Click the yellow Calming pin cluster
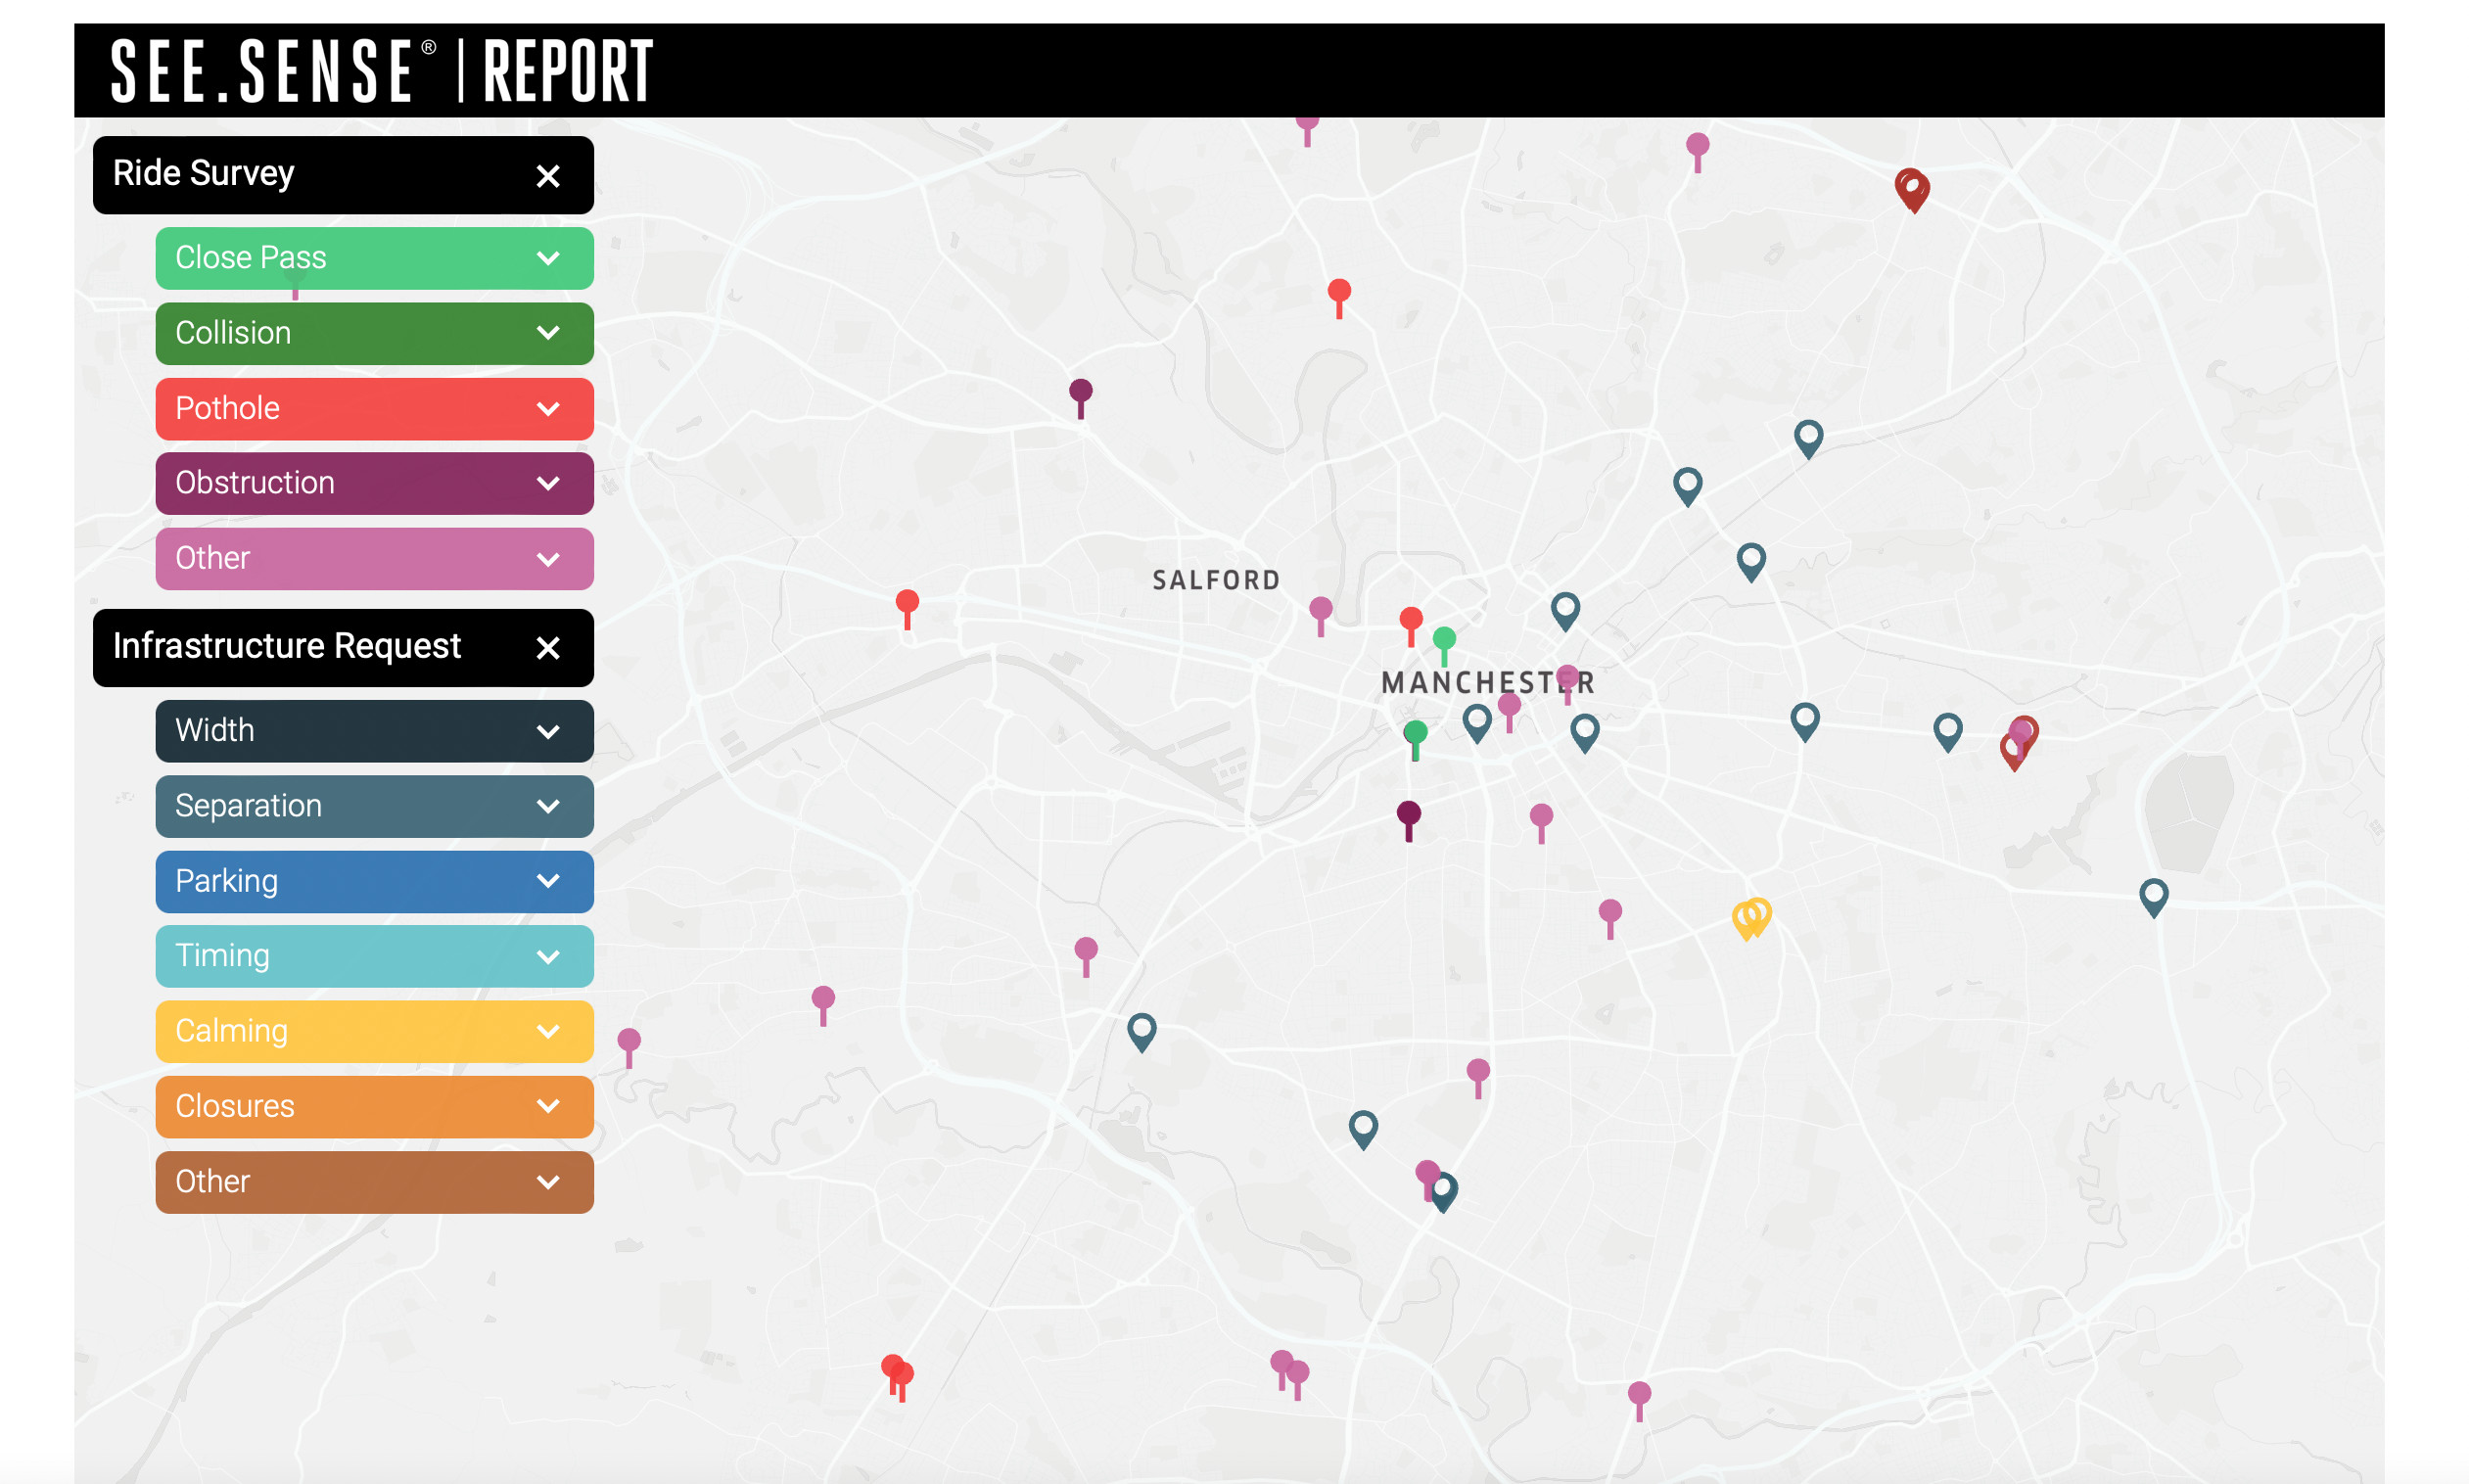Viewport: 2469px width, 1484px height. tap(1751, 915)
